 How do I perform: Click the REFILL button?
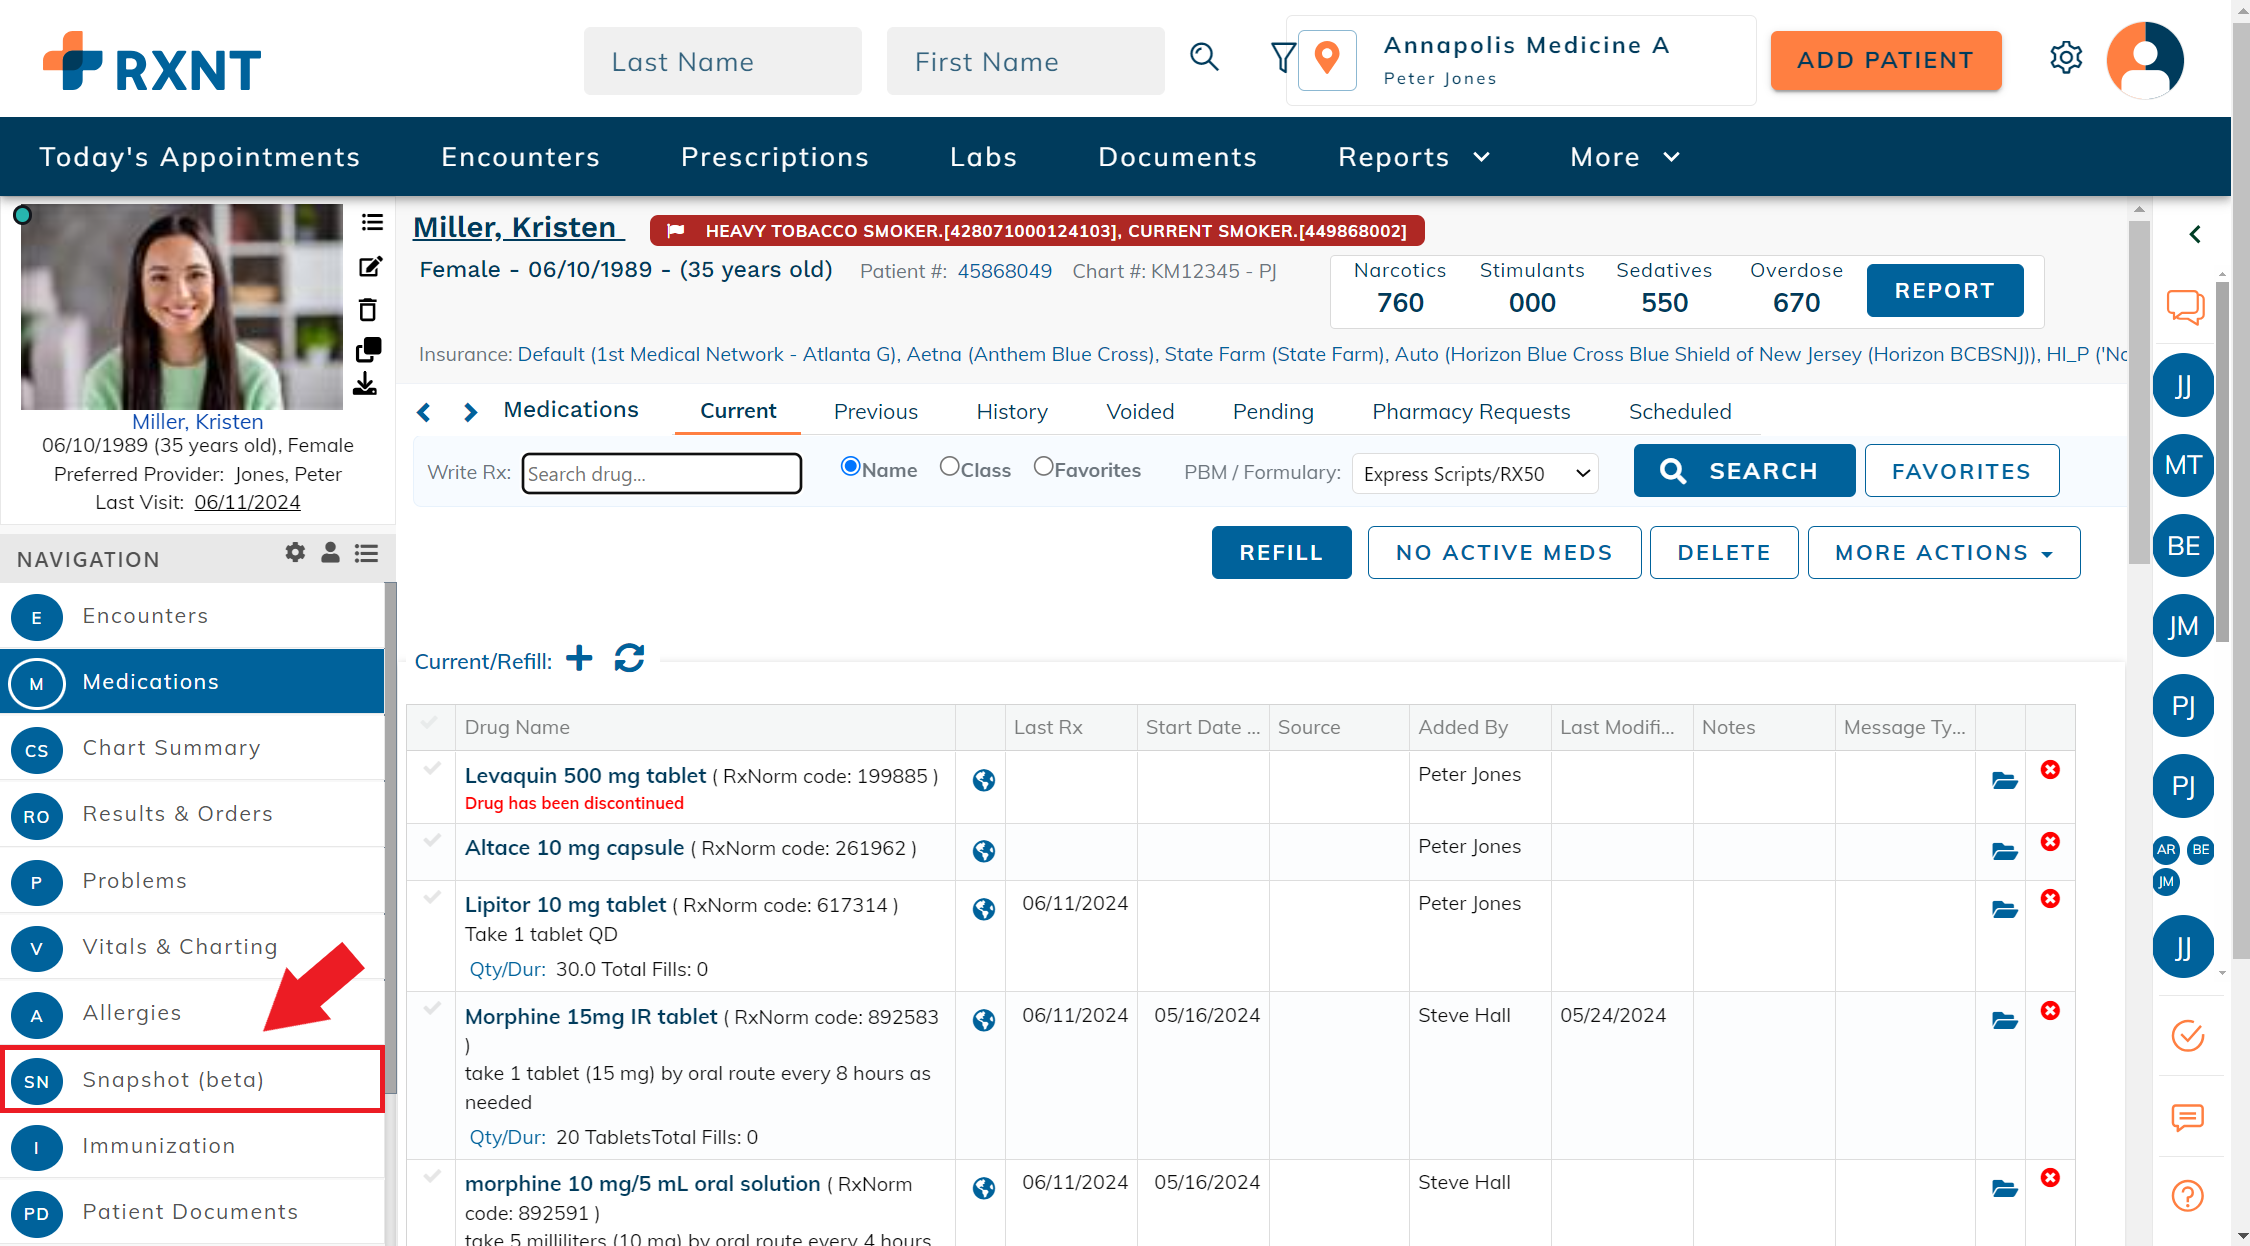[x=1281, y=552]
